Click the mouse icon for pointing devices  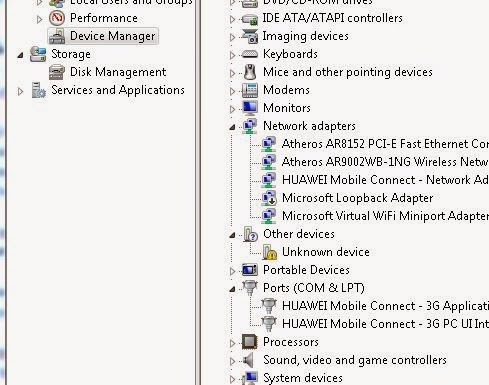[x=250, y=72]
